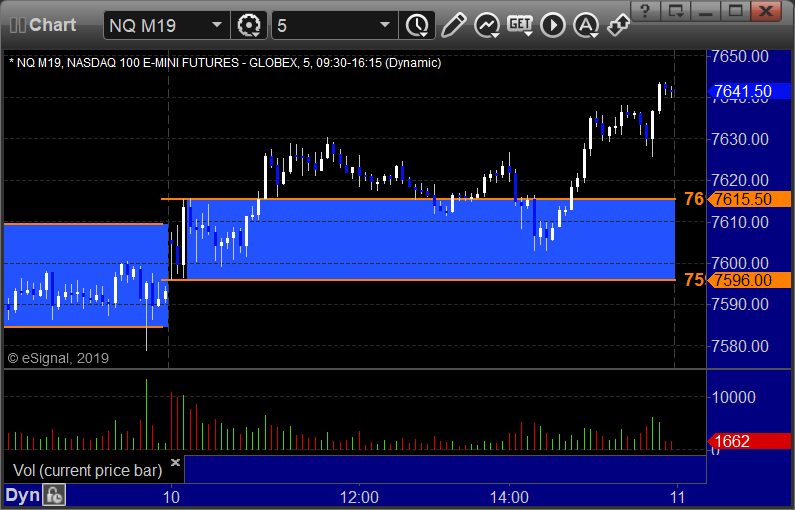Start bar replay with the play icon

(x=553, y=25)
